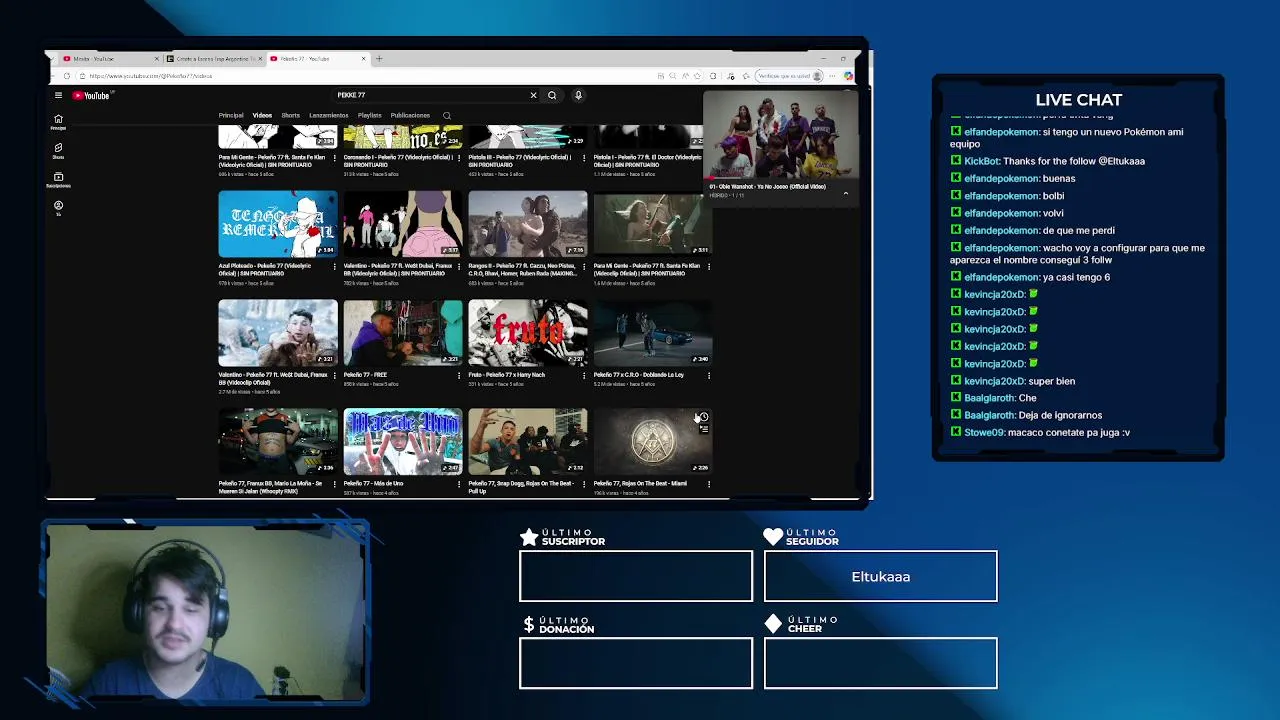Open the Fruto video thumbnail
This screenshot has height=720, width=1280.
tap(528, 333)
